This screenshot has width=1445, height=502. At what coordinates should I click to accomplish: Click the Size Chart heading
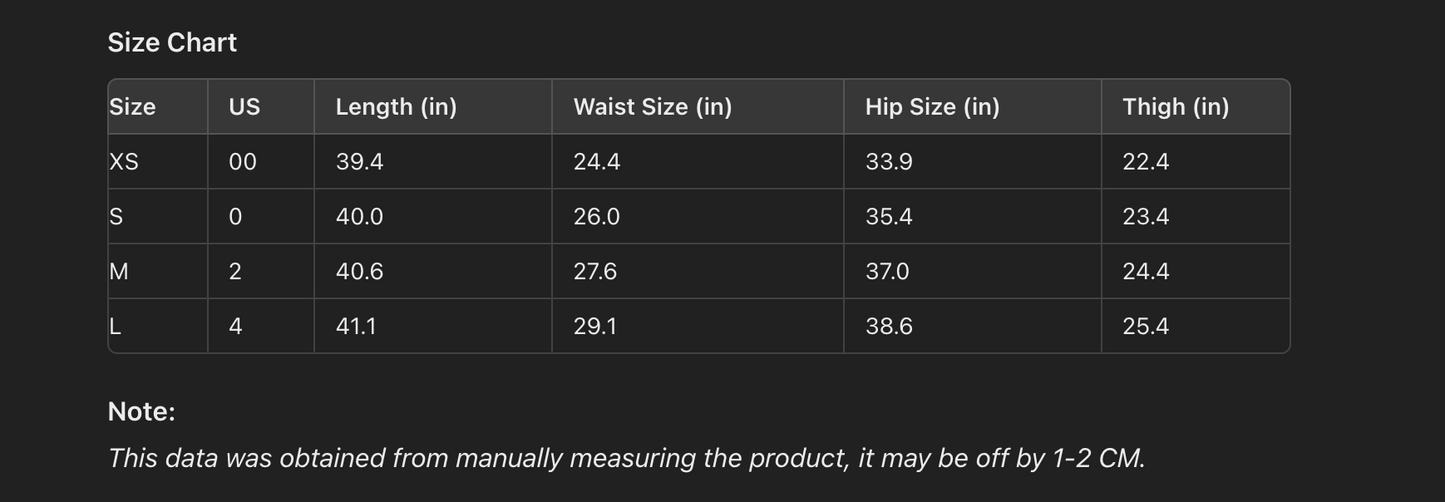[172, 43]
